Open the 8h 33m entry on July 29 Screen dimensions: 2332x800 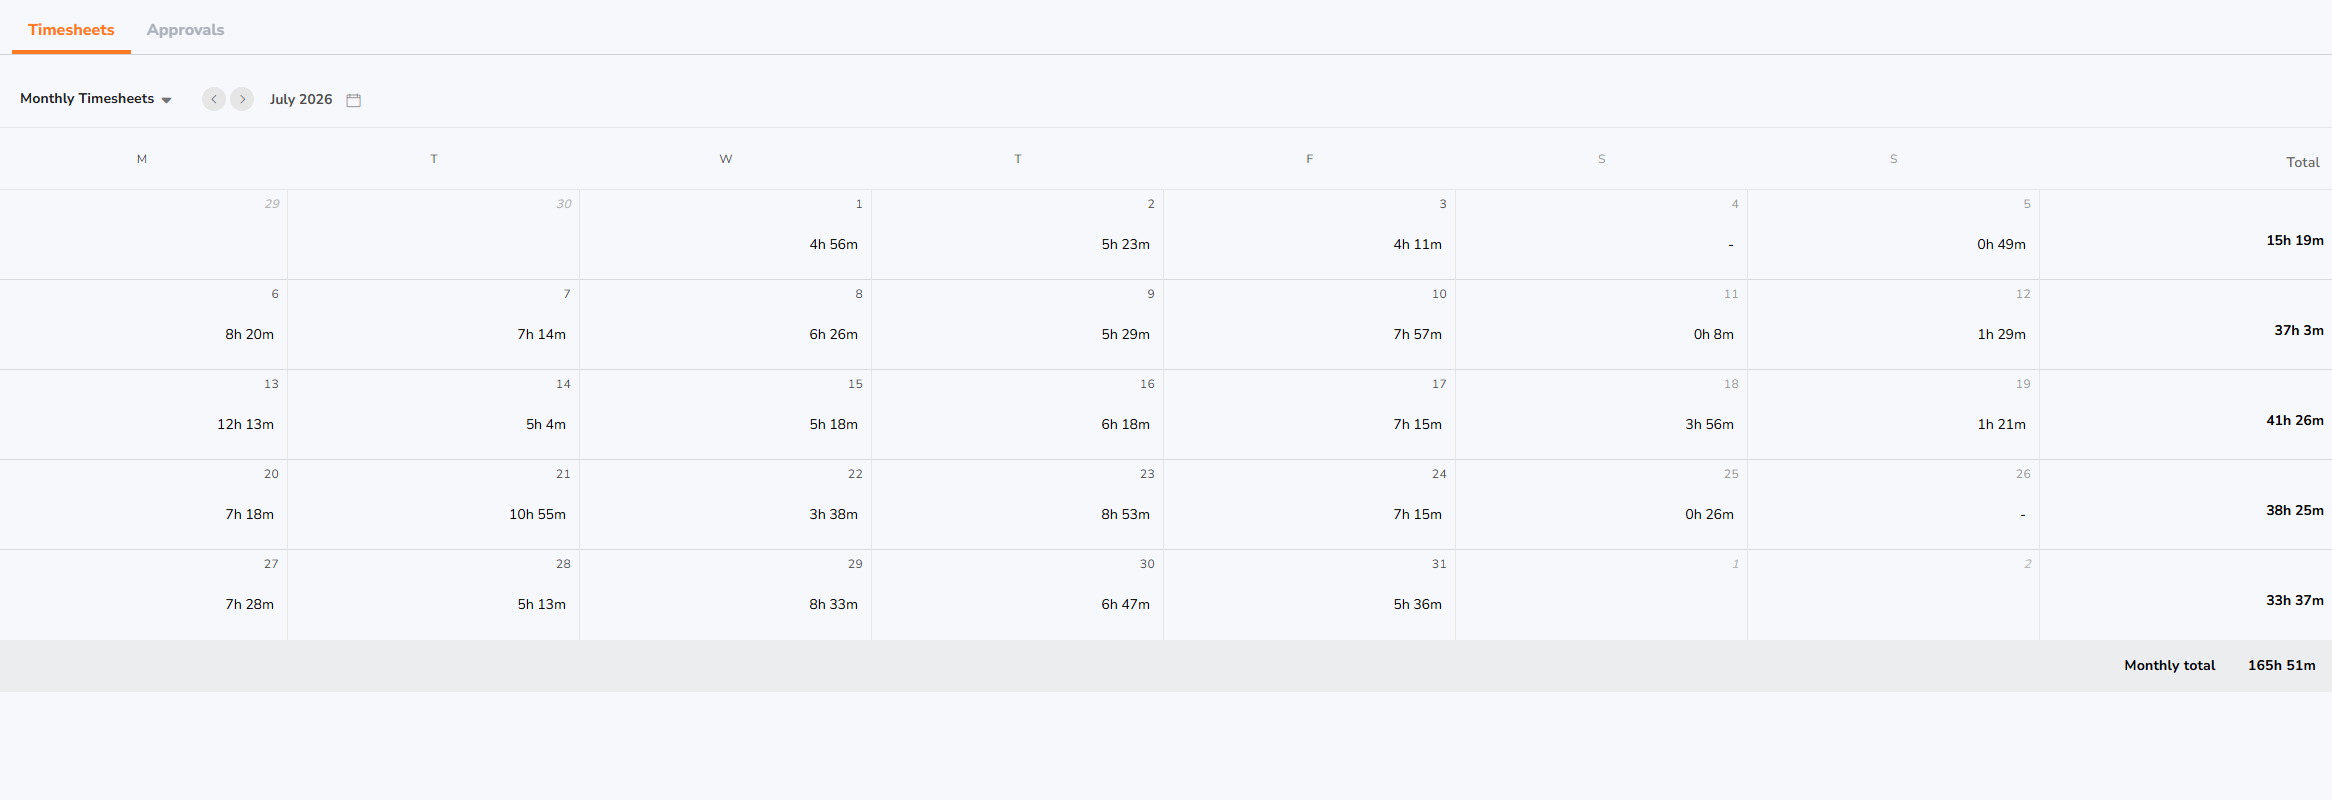[833, 604]
